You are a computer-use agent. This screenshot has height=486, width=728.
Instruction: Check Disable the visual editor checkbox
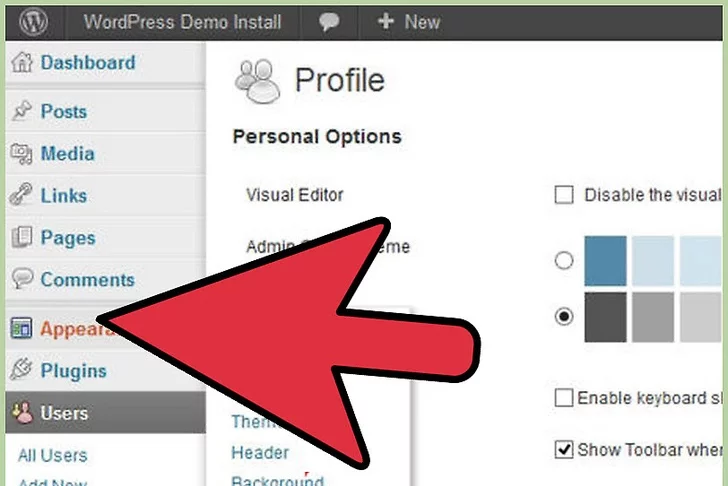coord(564,195)
